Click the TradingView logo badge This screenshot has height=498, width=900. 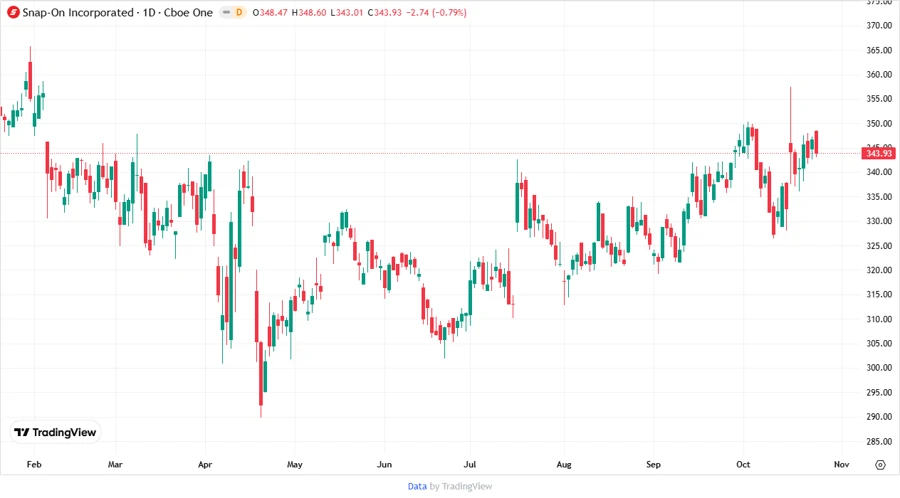point(56,433)
